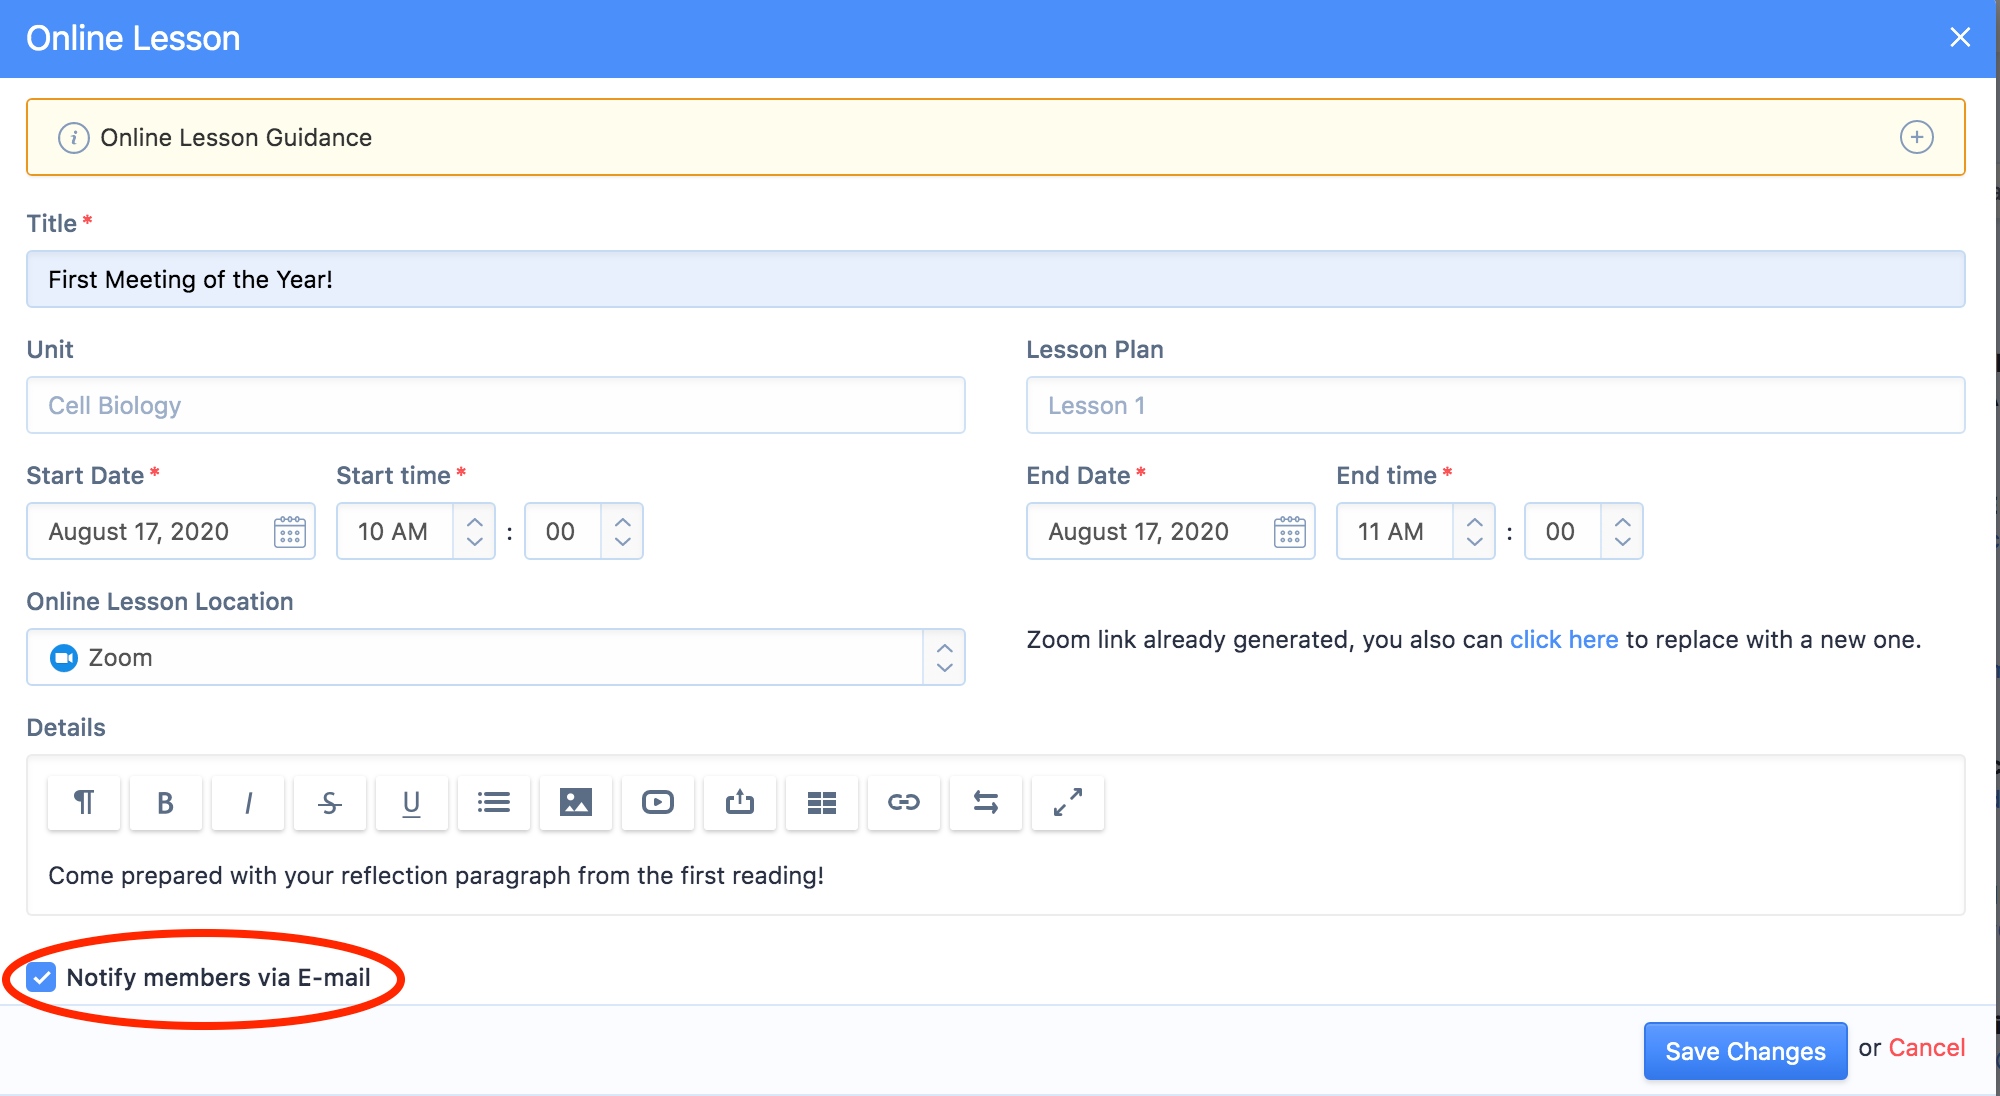This screenshot has width=2000, height=1096.
Task: Click the 'click here' Zoom link
Action: click(1563, 640)
